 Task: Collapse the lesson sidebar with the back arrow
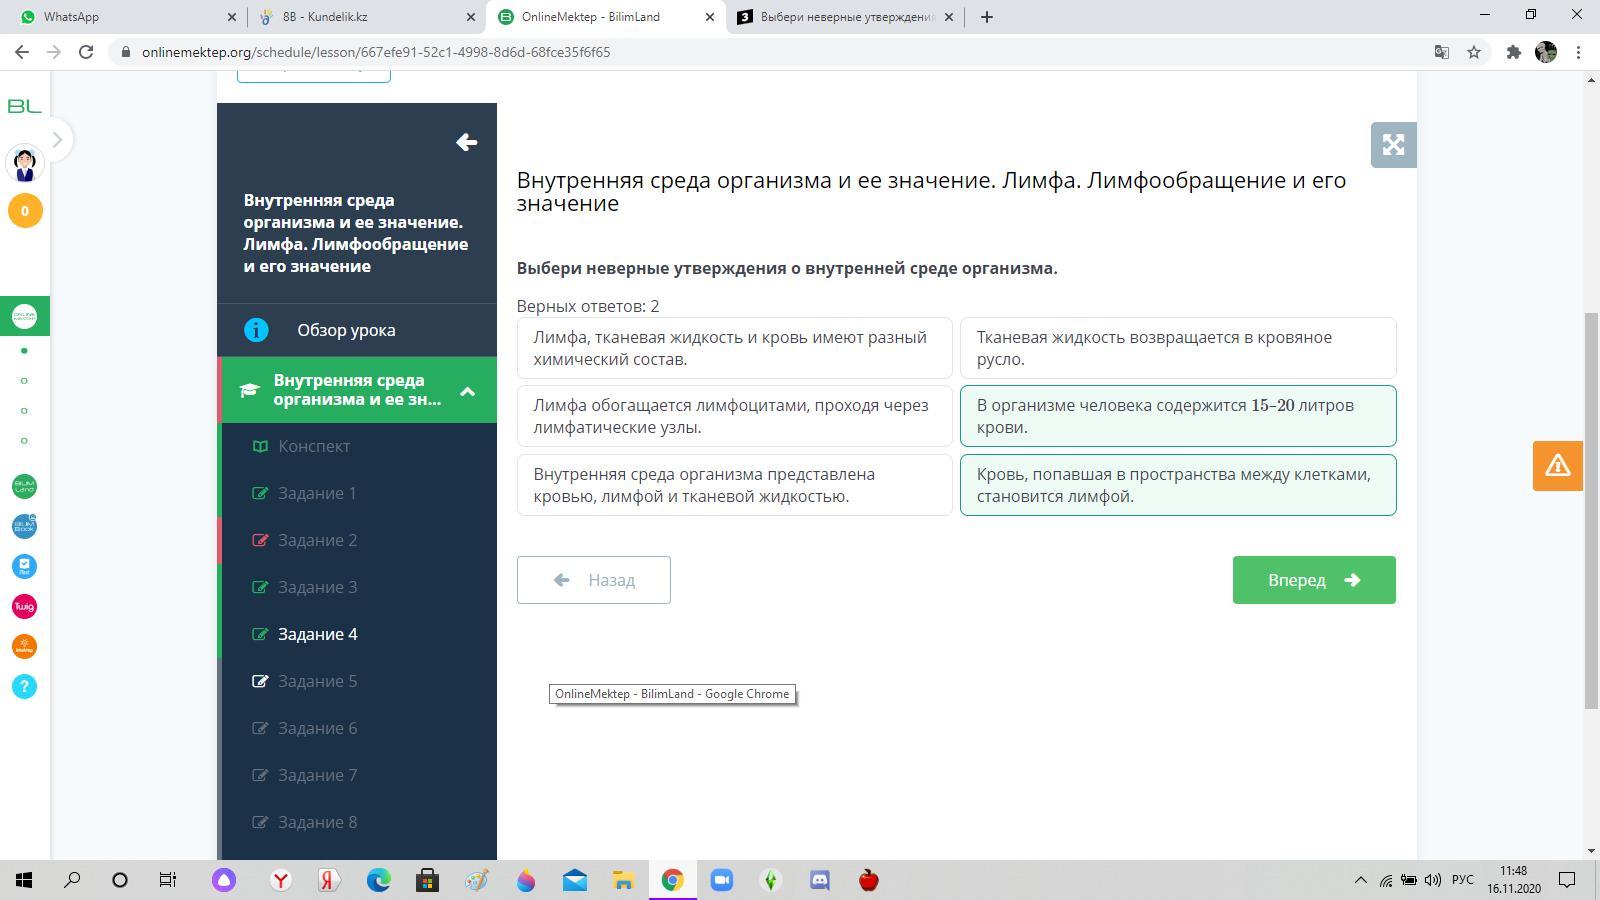click(x=466, y=142)
